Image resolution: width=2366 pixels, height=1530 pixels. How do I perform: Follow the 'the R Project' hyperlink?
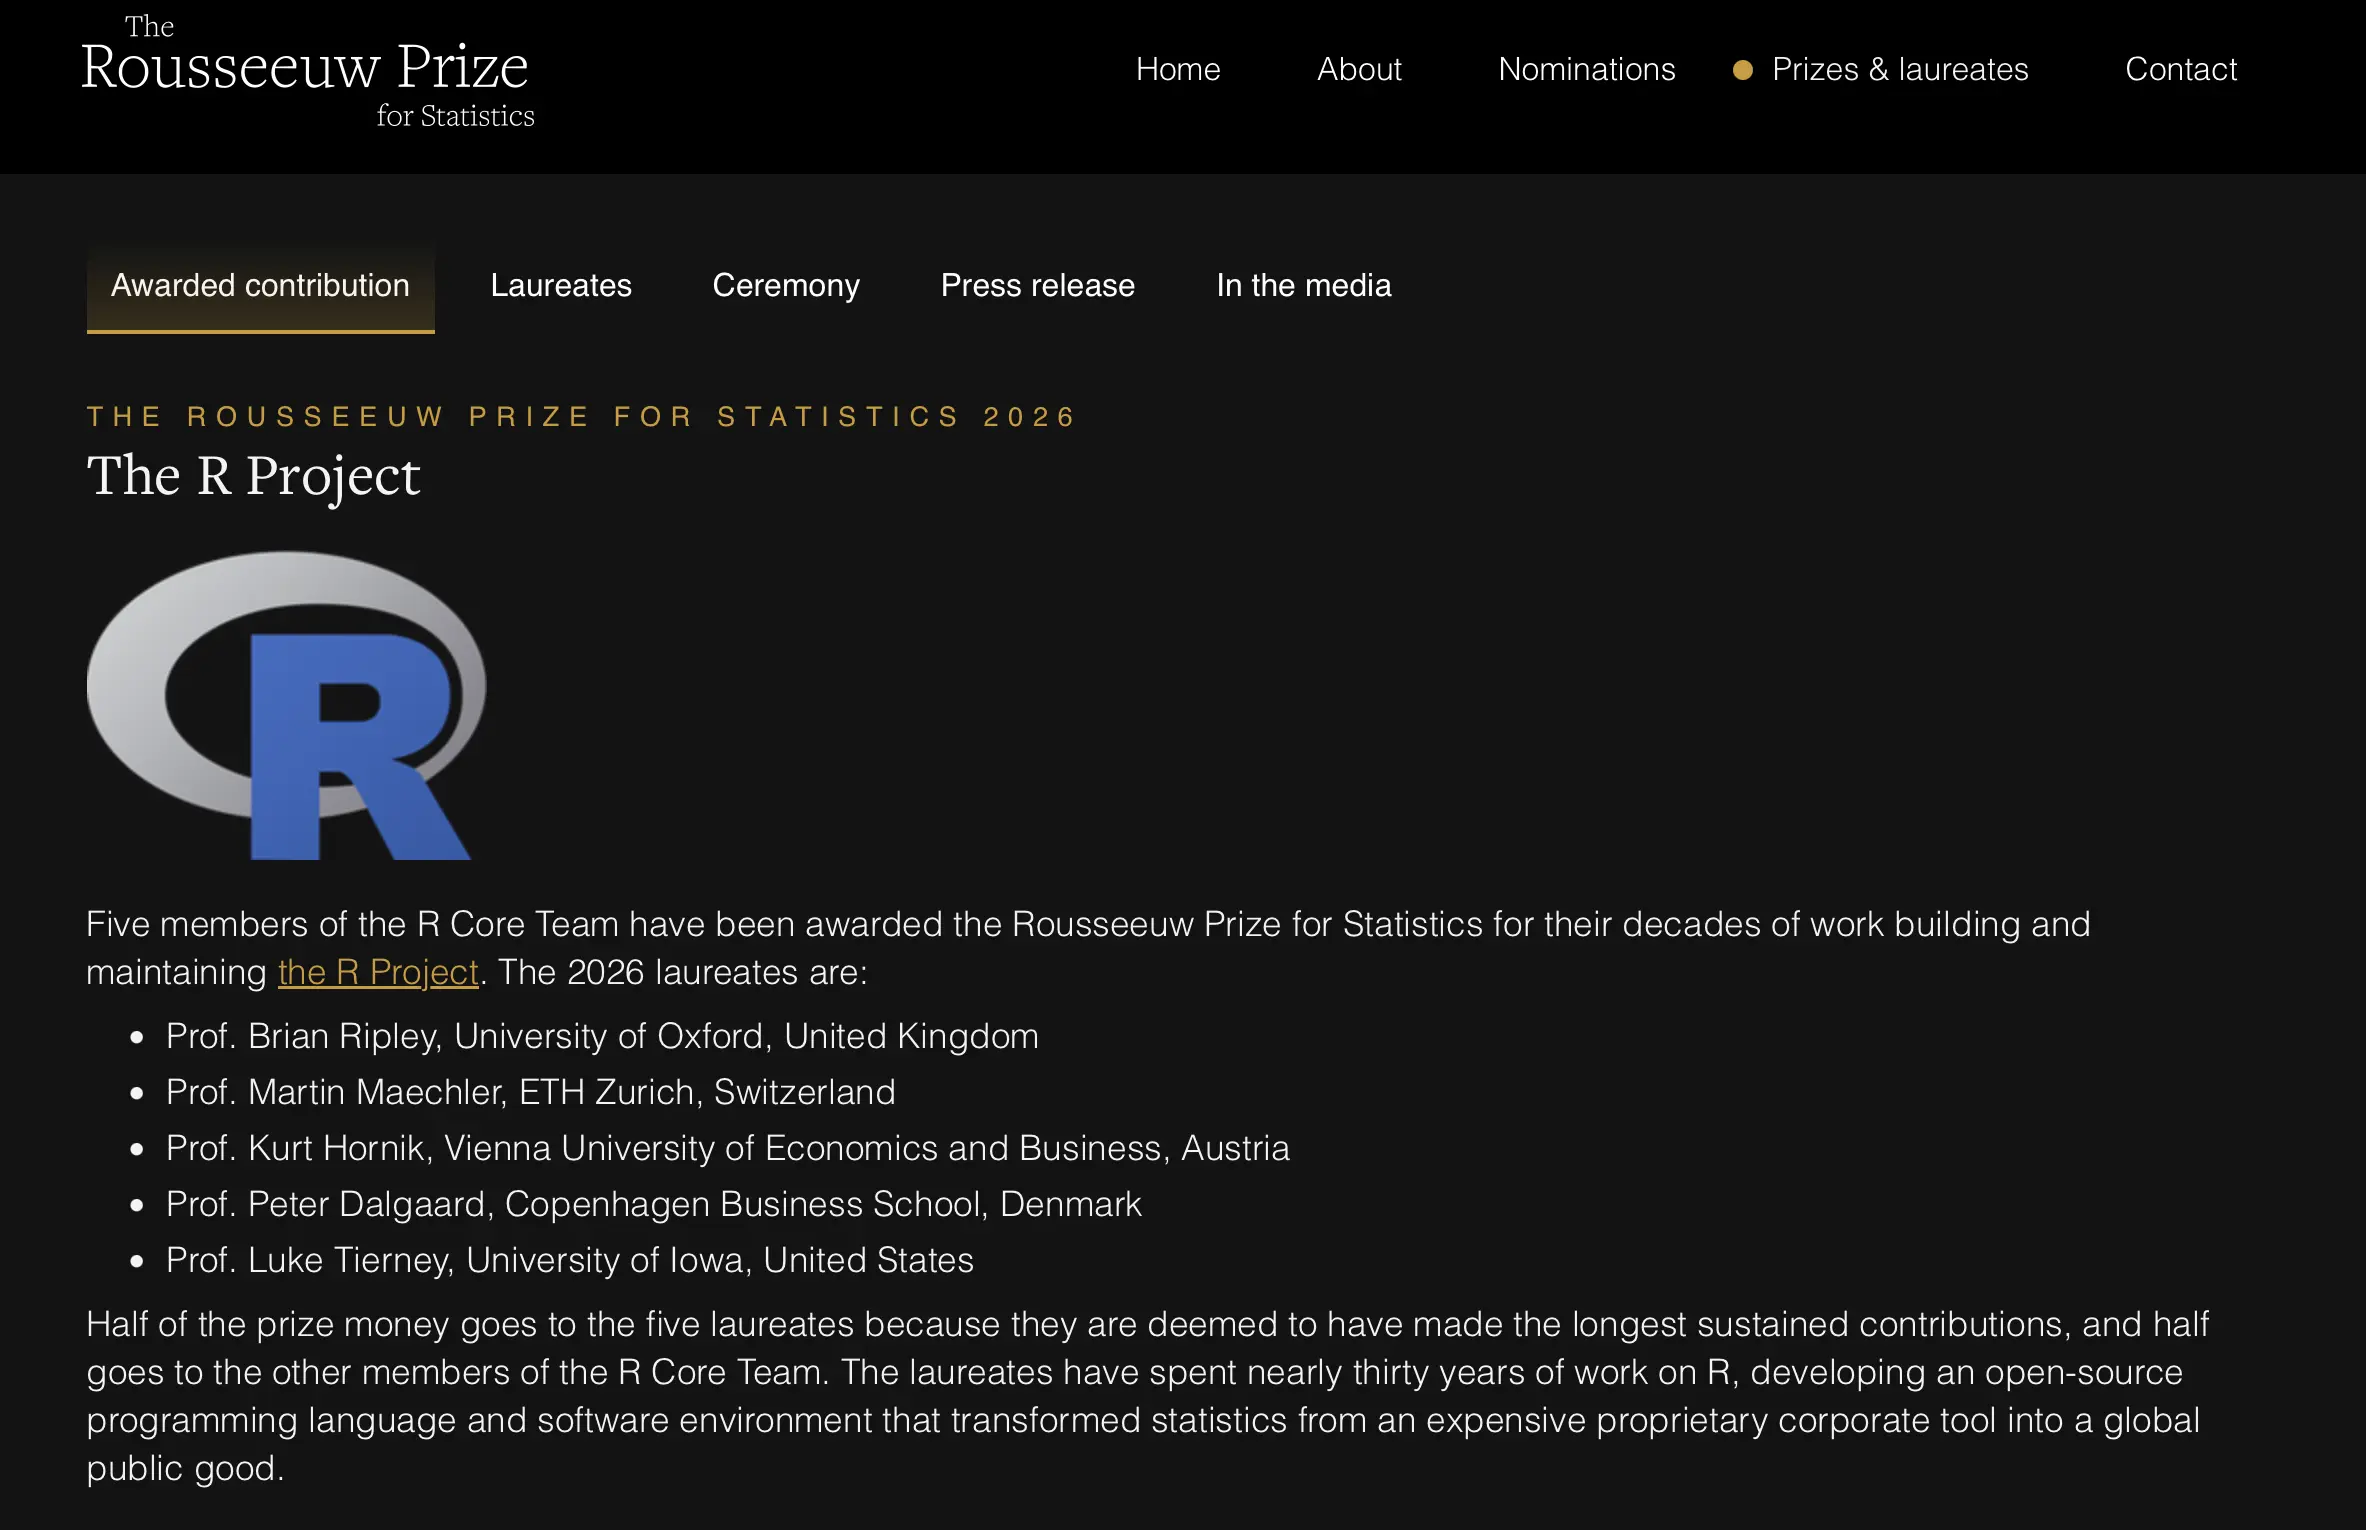click(378, 972)
